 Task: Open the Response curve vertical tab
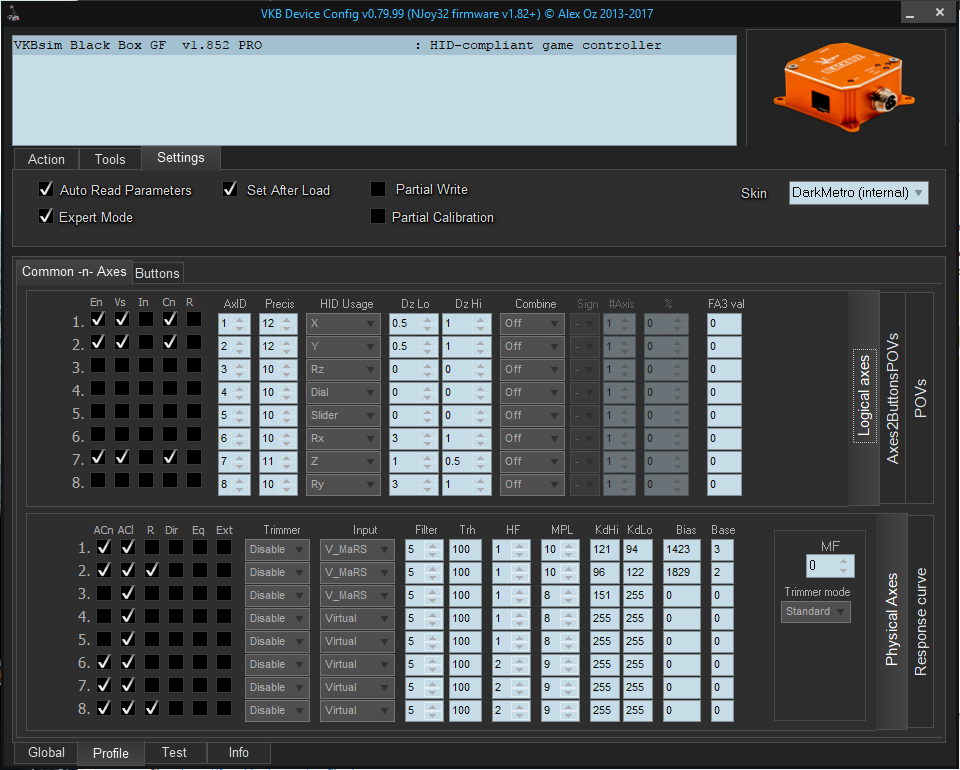coord(920,622)
